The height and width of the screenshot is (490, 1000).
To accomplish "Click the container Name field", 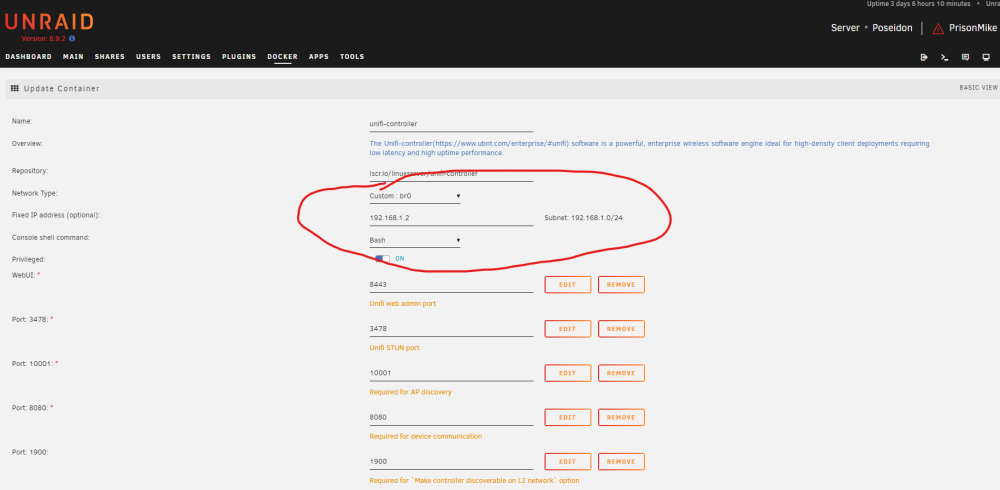I will pyautogui.click(x=451, y=124).
